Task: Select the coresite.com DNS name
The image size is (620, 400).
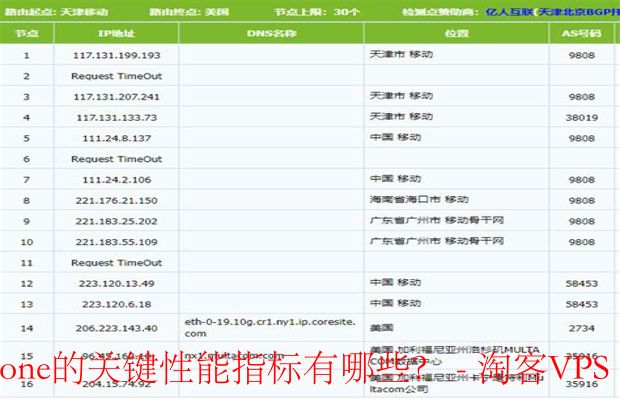Action: point(270,328)
